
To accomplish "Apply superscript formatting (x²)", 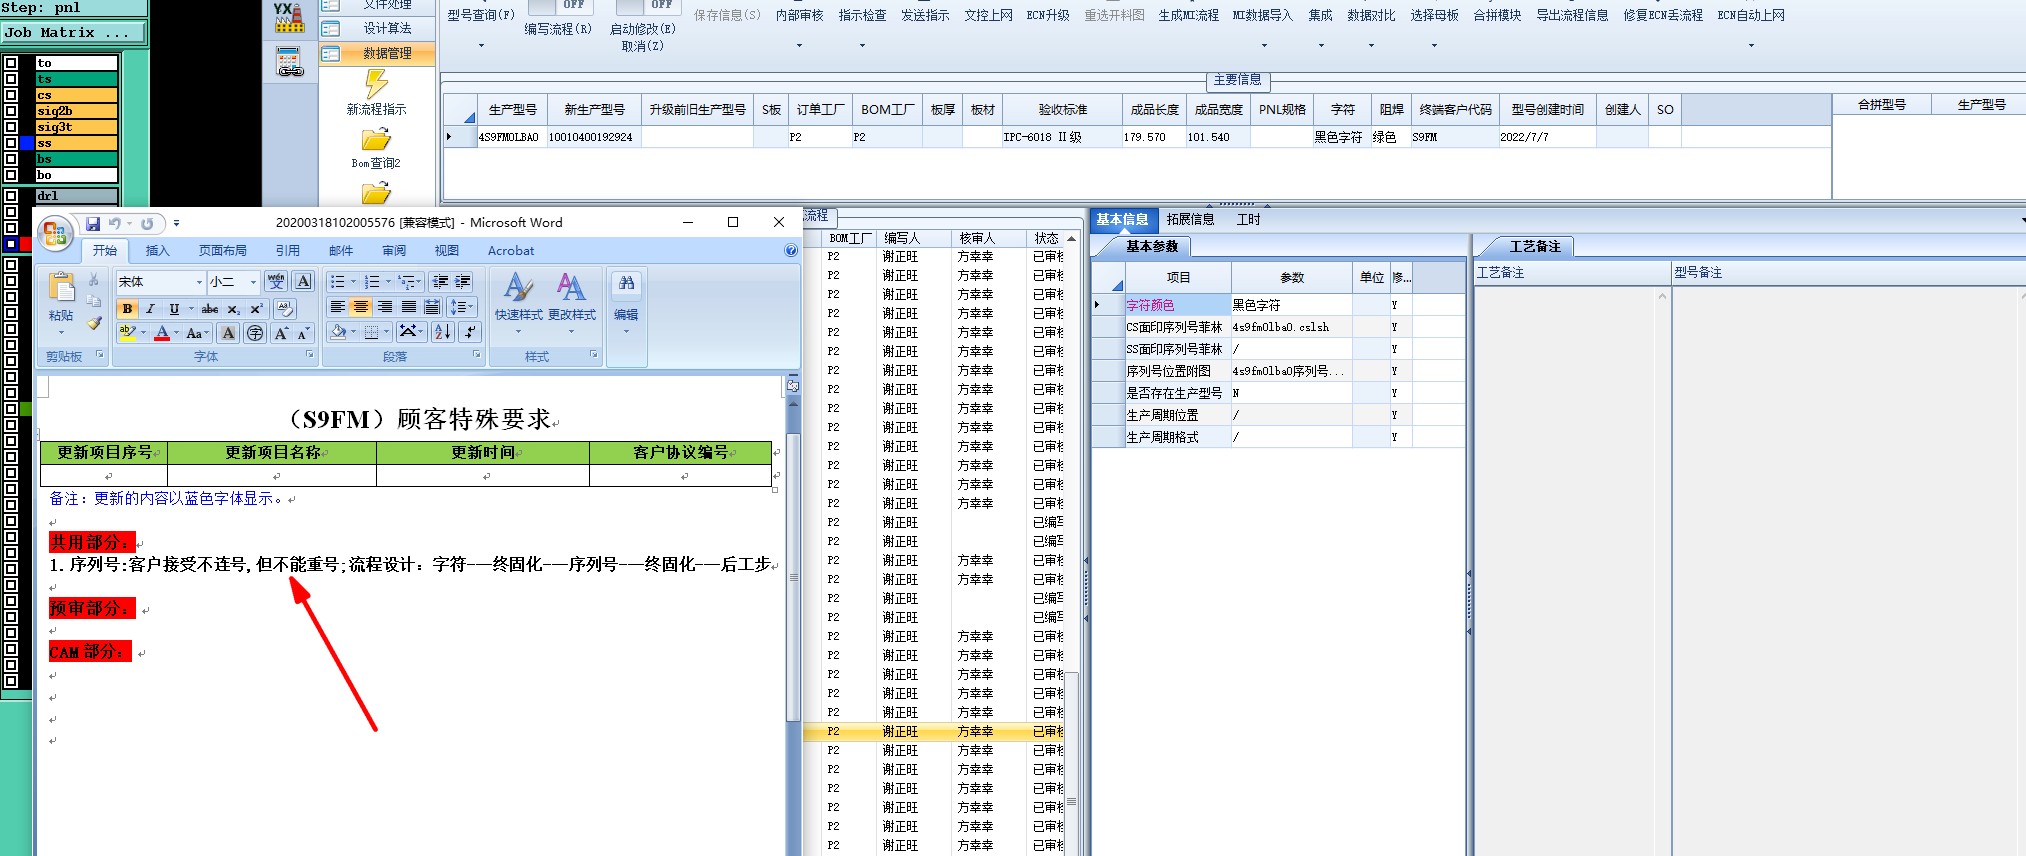I will click(256, 309).
